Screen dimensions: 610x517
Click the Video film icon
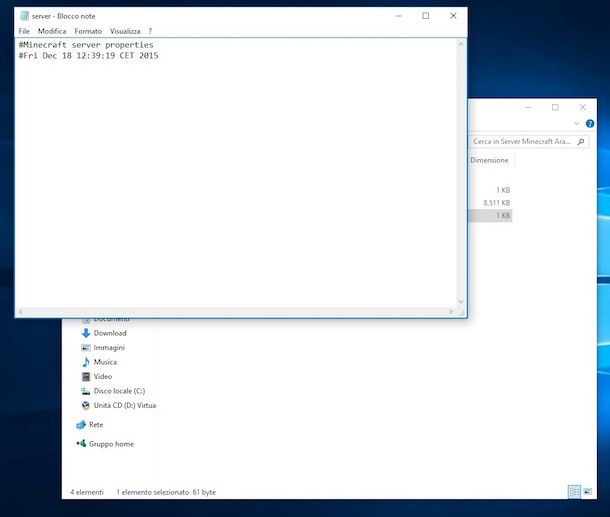(86, 376)
